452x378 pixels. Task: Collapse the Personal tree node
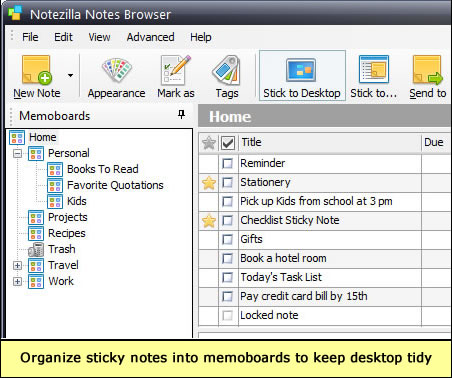(x=17, y=154)
